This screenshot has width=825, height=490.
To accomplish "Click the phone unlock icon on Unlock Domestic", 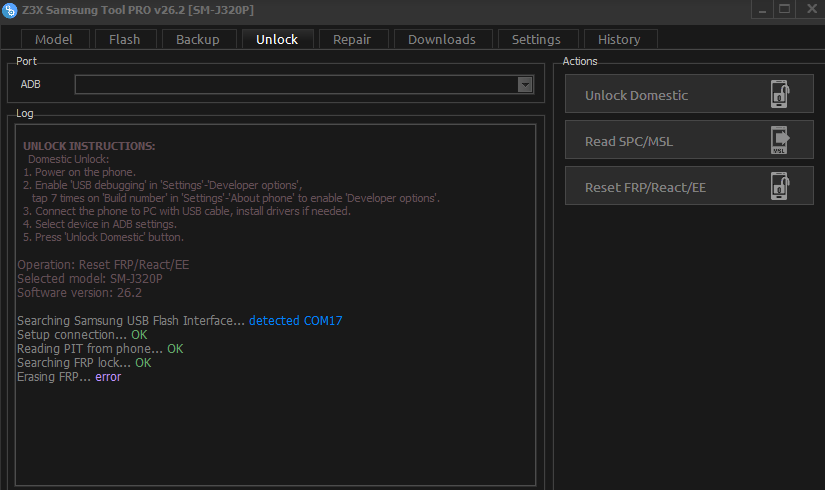I will click(780, 94).
